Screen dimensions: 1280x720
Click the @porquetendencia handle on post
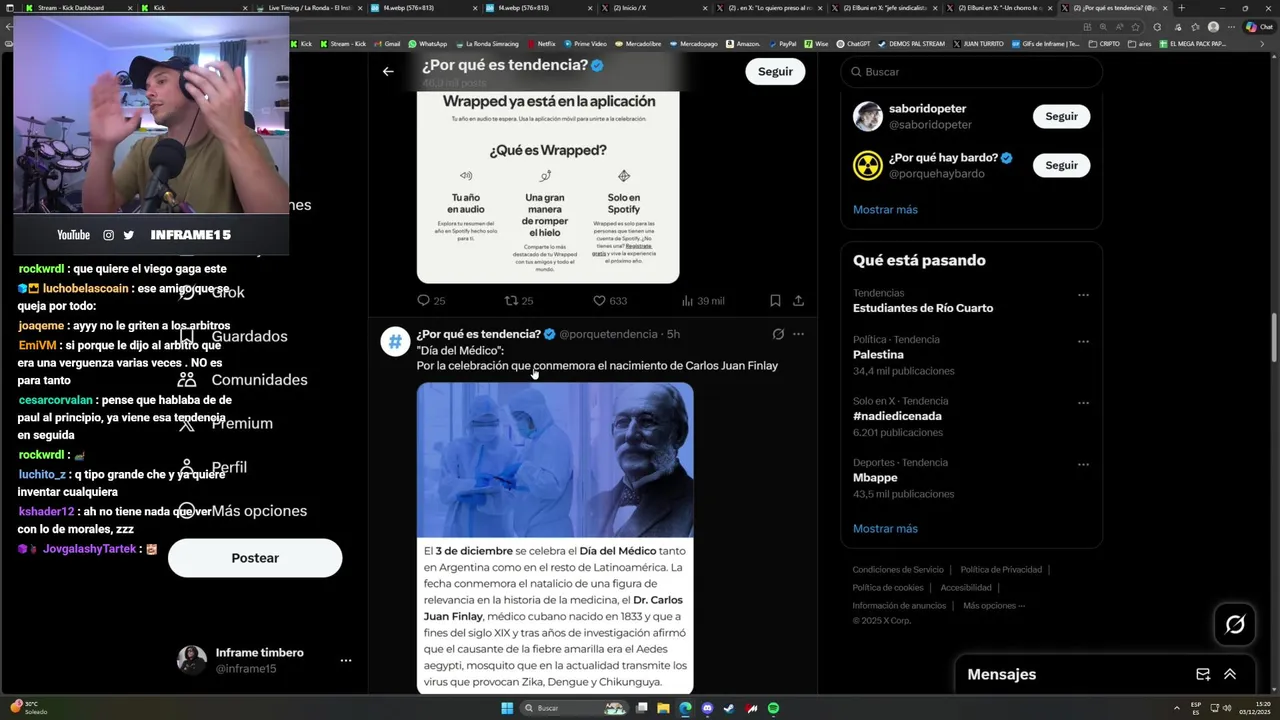[608, 334]
